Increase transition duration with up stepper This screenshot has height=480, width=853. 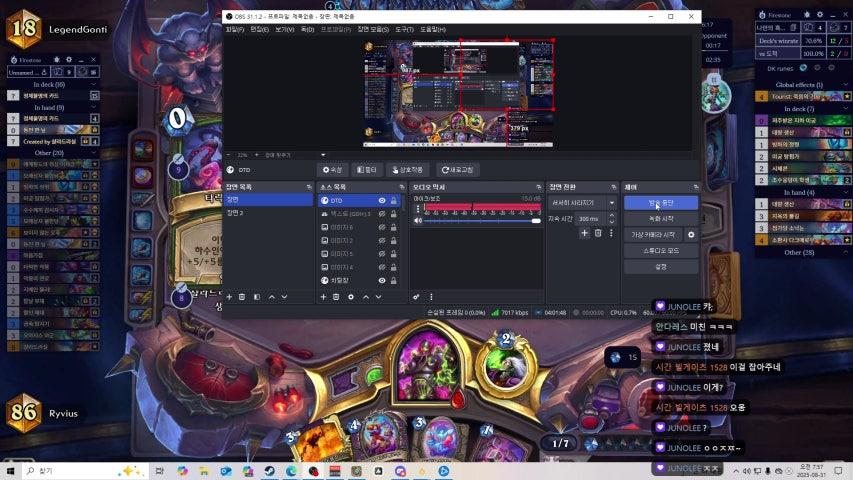pyautogui.click(x=612, y=216)
